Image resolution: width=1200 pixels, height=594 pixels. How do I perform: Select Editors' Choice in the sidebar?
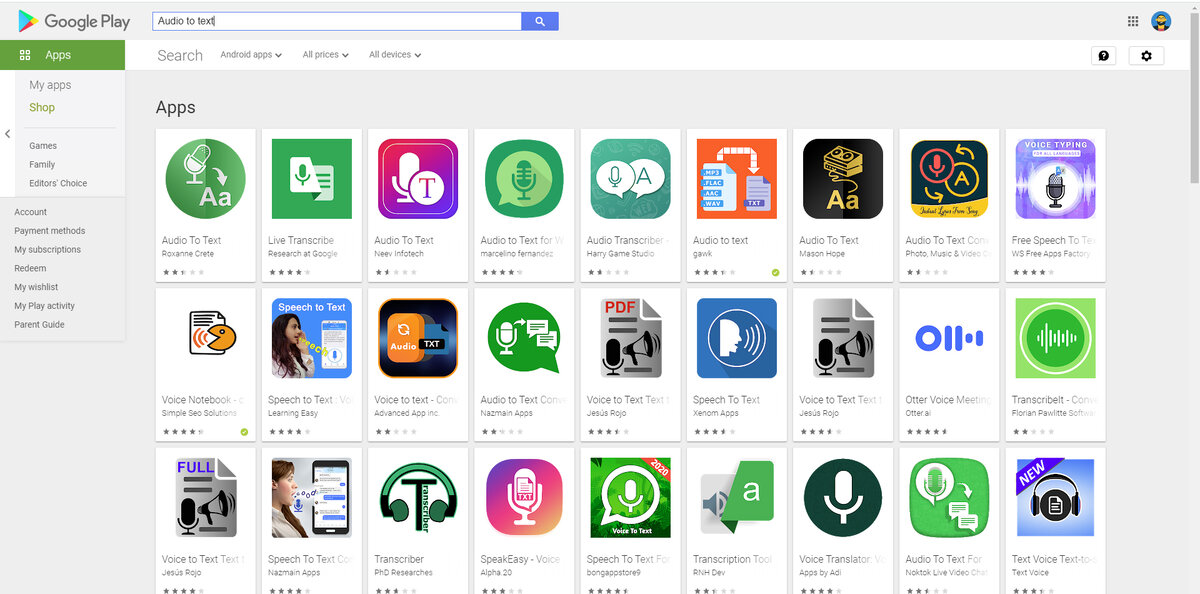click(x=60, y=183)
